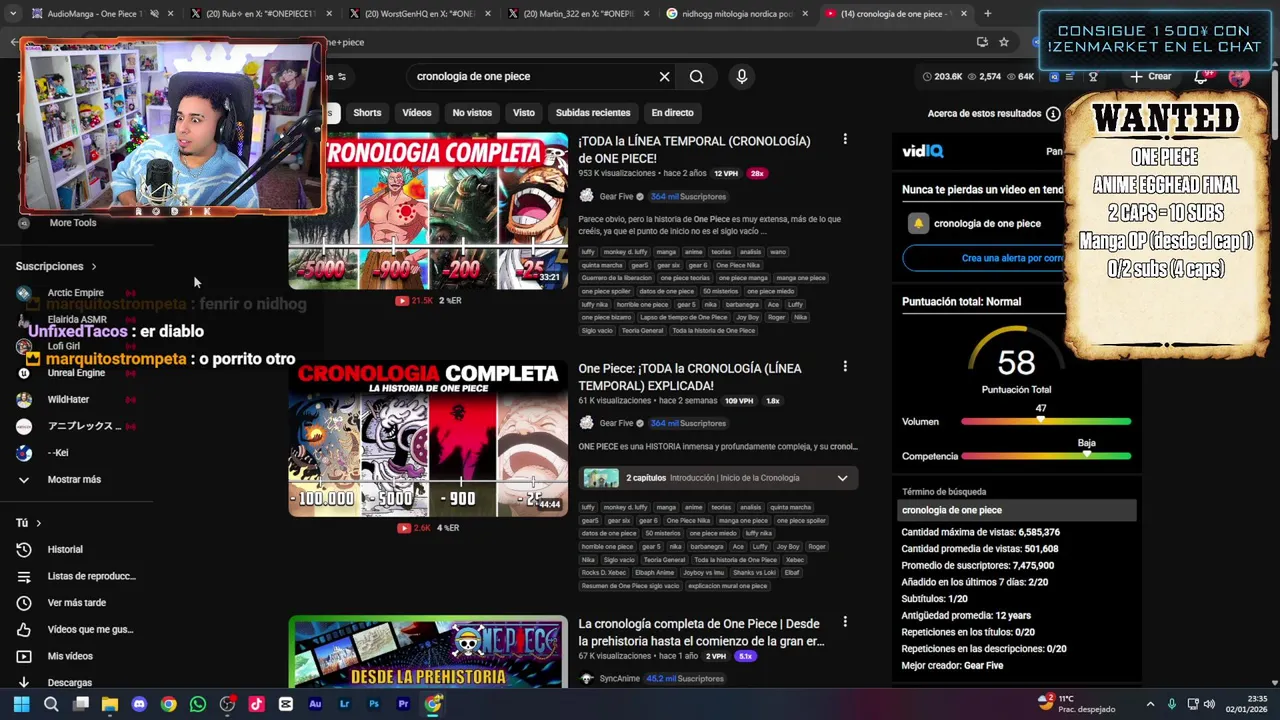Viewport: 1280px width, 720px height.
Task: Open CapCut from the taskbar
Action: click(286, 704)
